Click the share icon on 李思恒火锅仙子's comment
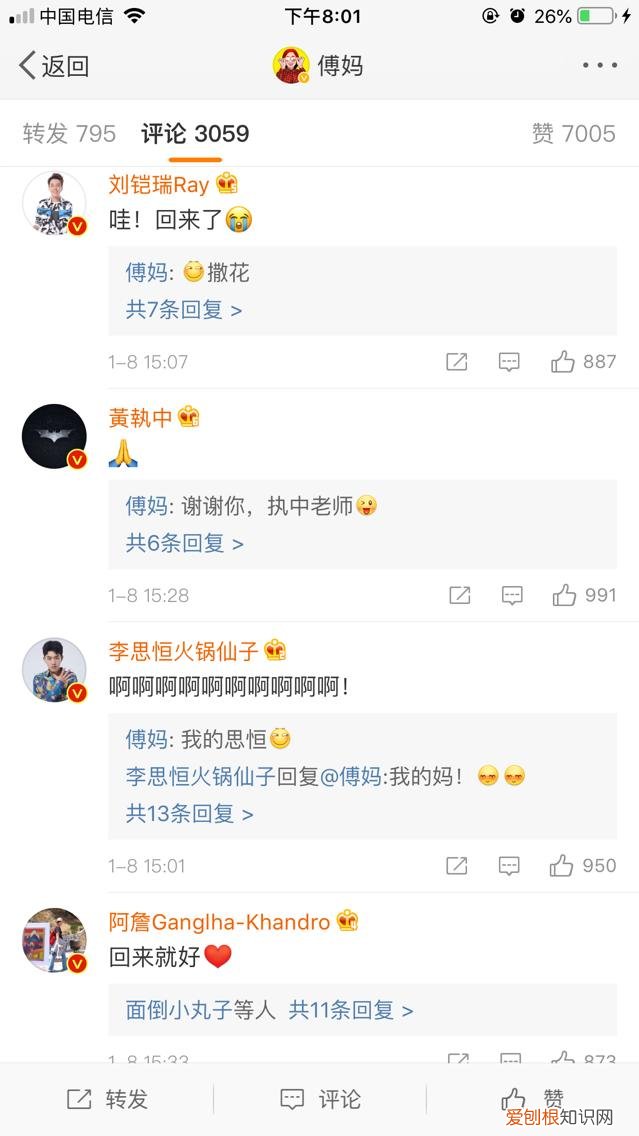This screenshot has height=1136, width=639. [456, 865]
